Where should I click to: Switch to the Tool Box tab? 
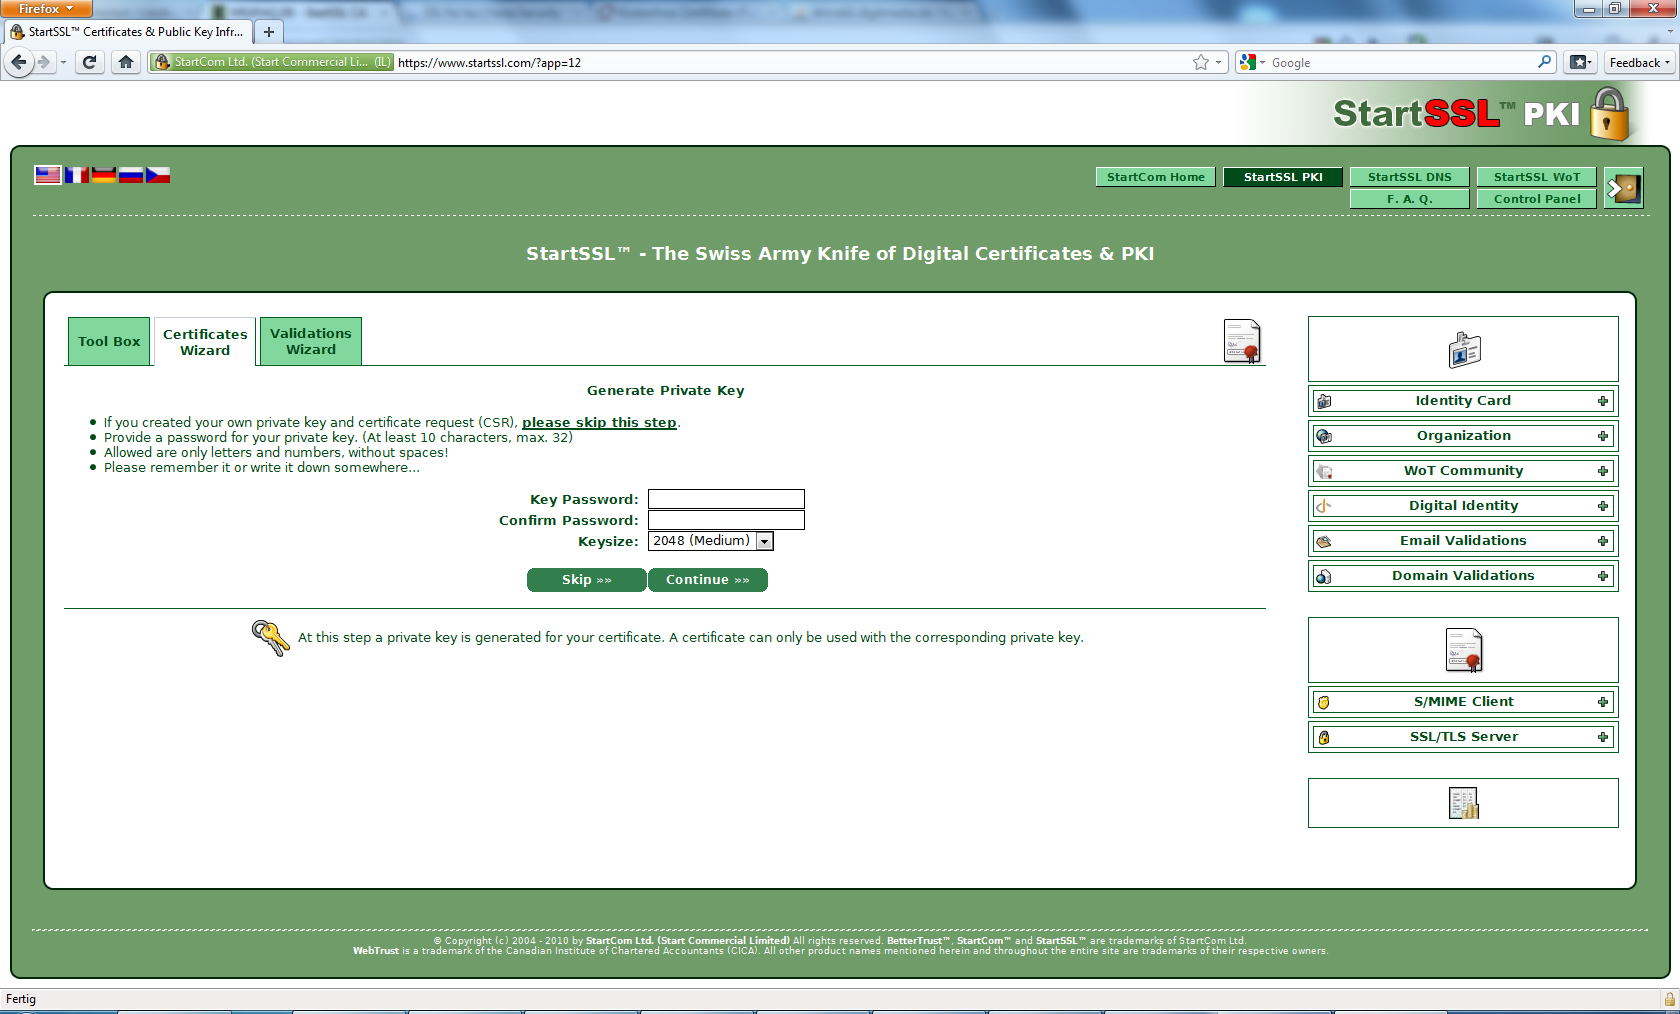[x=109, y=341]
